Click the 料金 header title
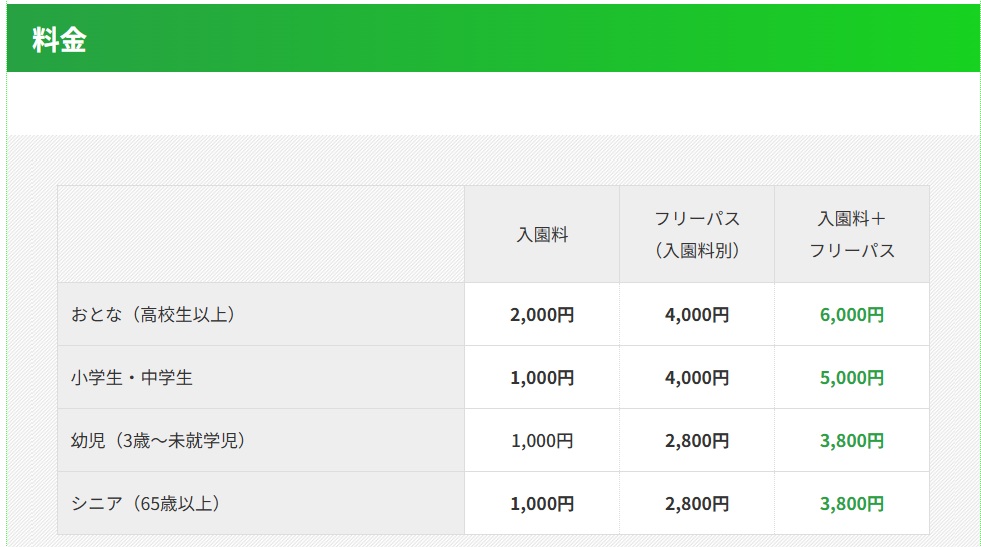 (59, 40)
